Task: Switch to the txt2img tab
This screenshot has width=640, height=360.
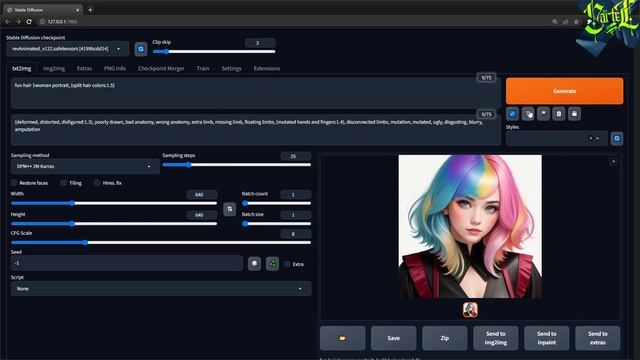Action: tap(22, 69)
